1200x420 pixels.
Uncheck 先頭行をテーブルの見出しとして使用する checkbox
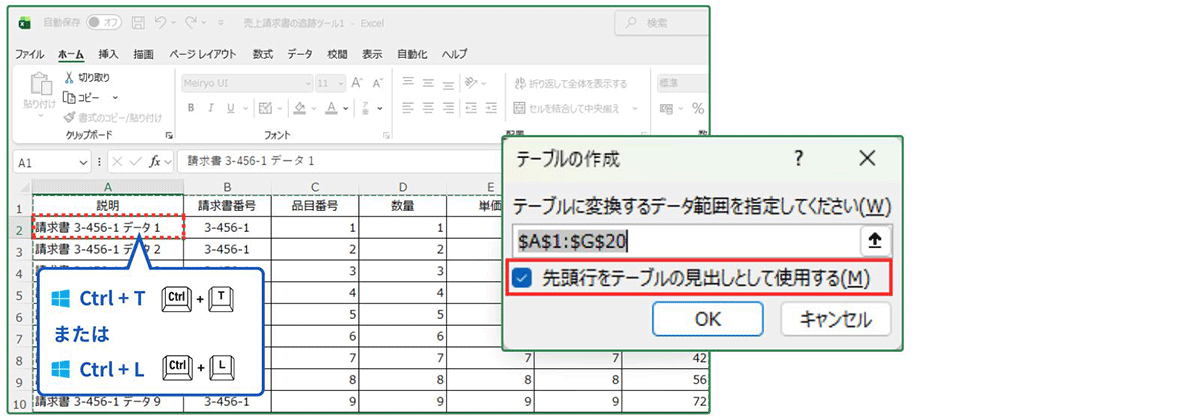tap(521, 278)
